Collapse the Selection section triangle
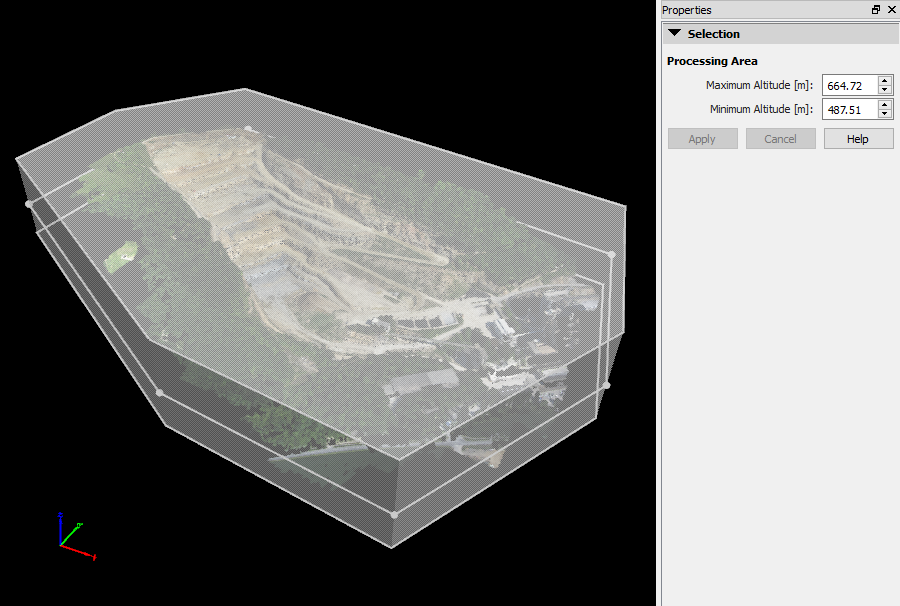The image size is (900, 606). click(x=675, y=33)
